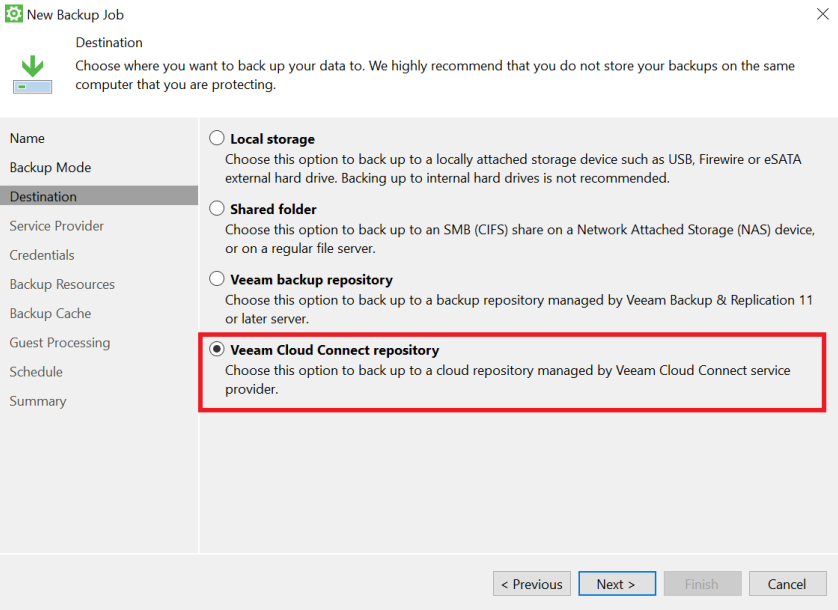Click the Cloud Connect service provider description
Viewport: 838px width, 610px height.
pyautogui.click(x=508, y=380)
